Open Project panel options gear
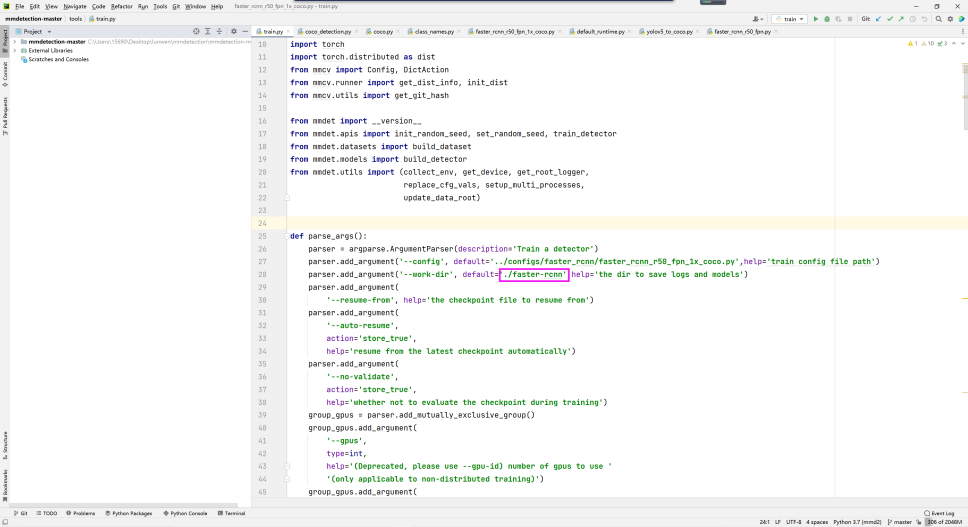The height and width of the screenshot is (527, 968). pos(233,31)
